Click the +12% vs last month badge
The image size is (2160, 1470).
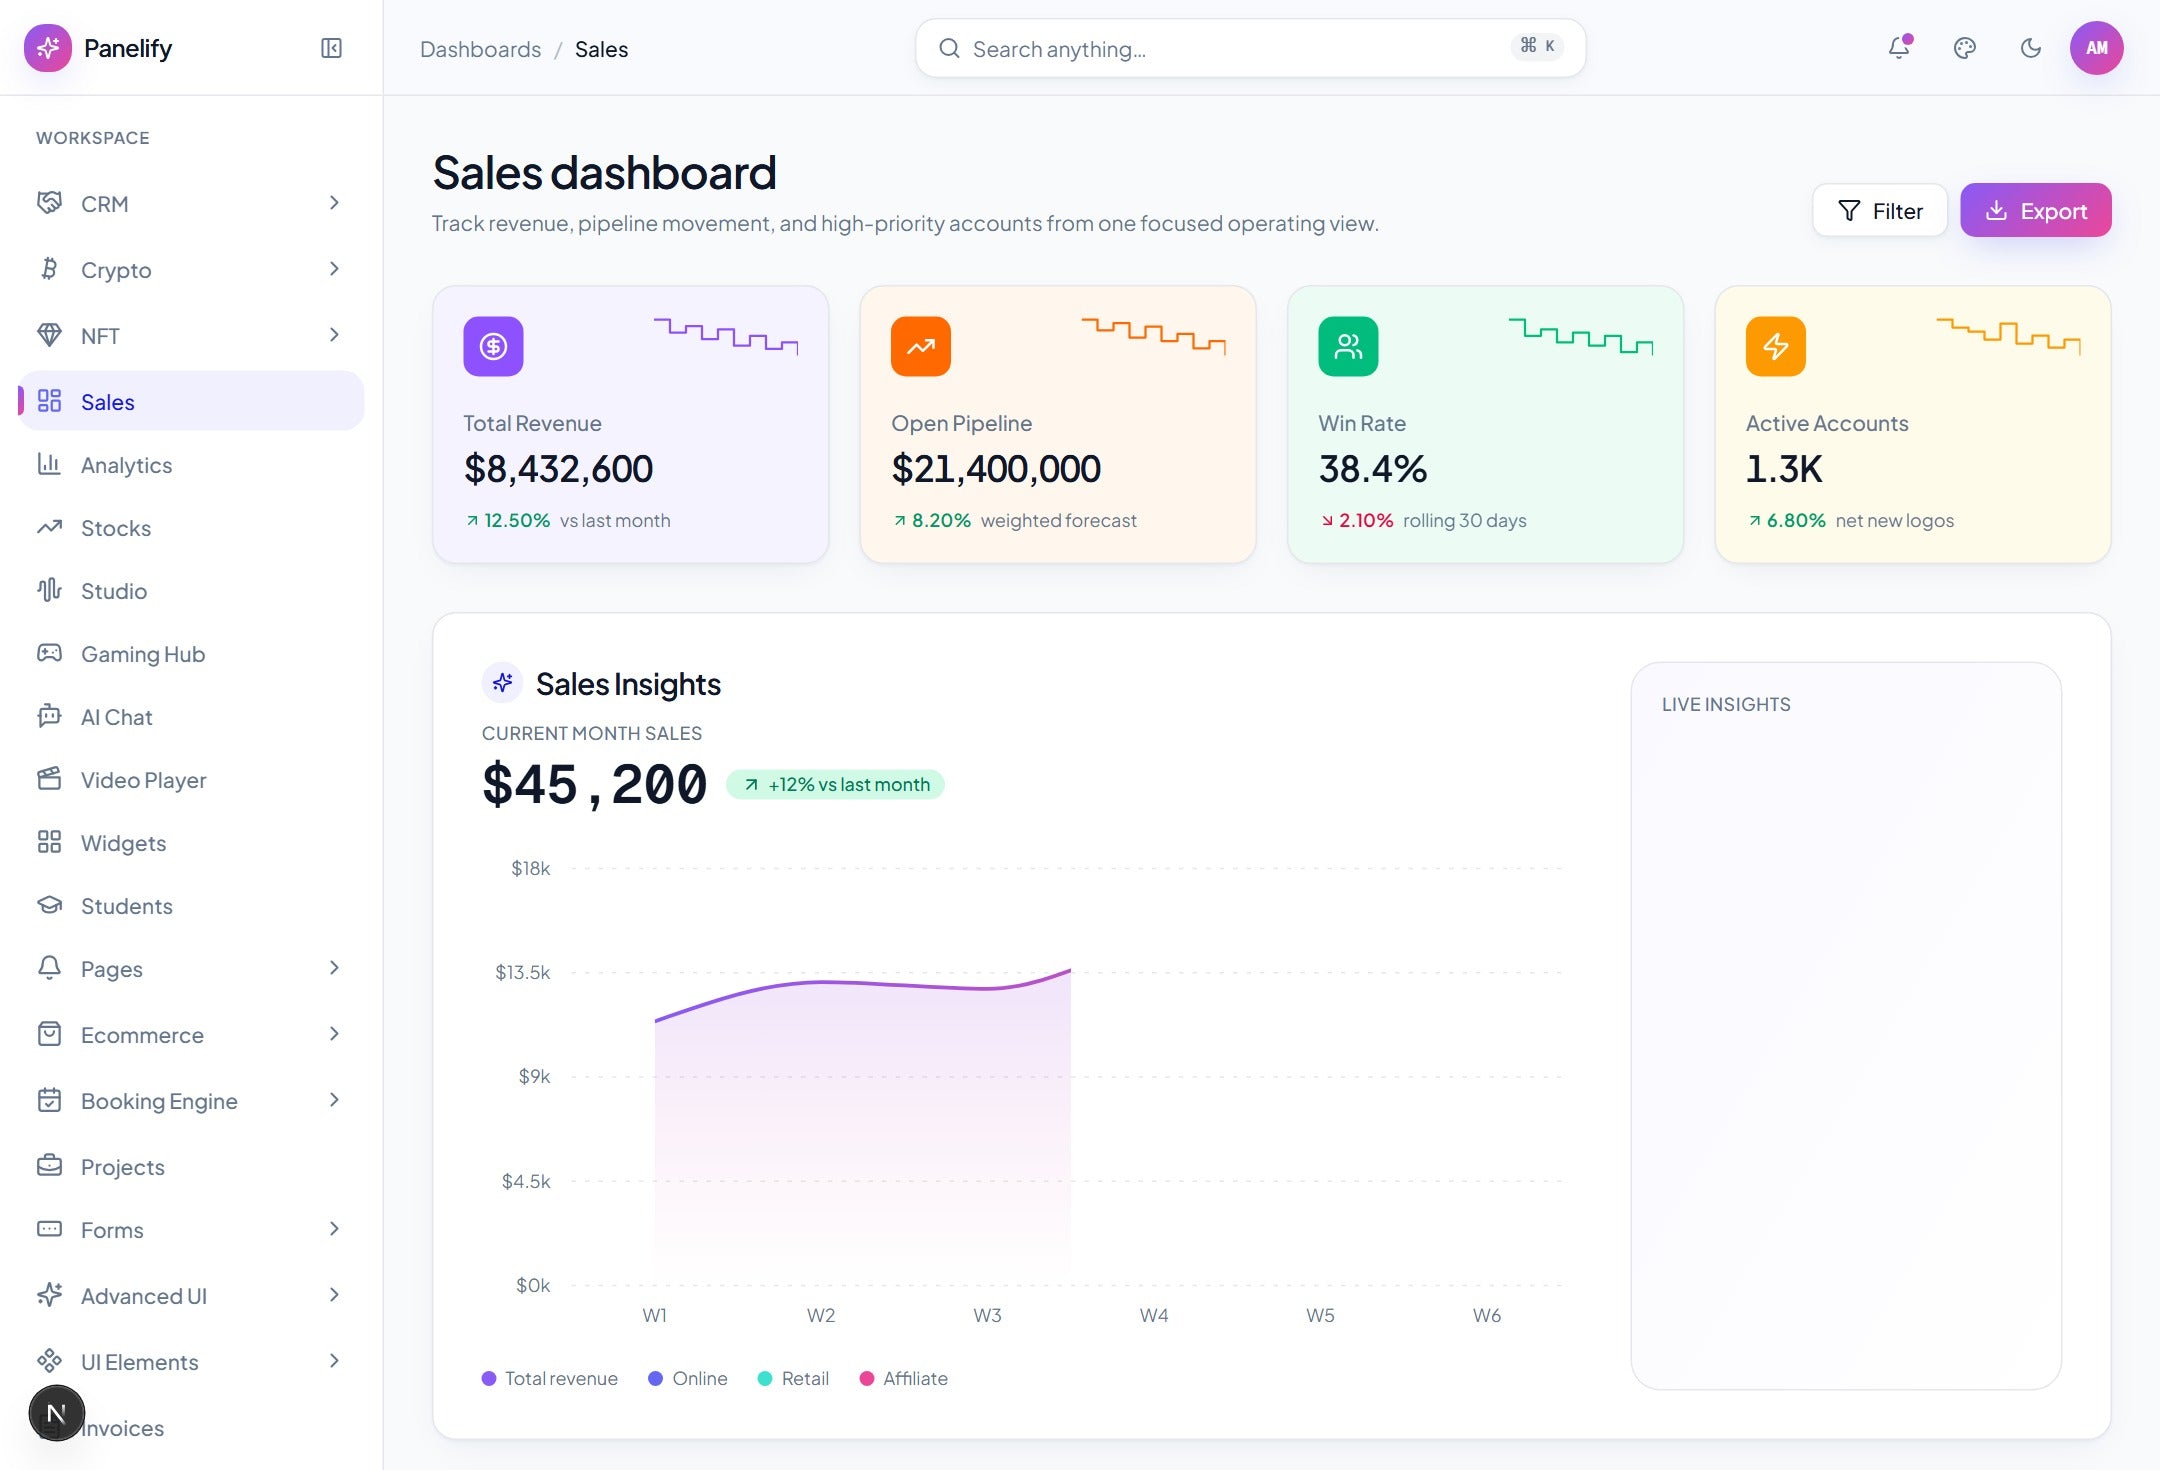836,784
